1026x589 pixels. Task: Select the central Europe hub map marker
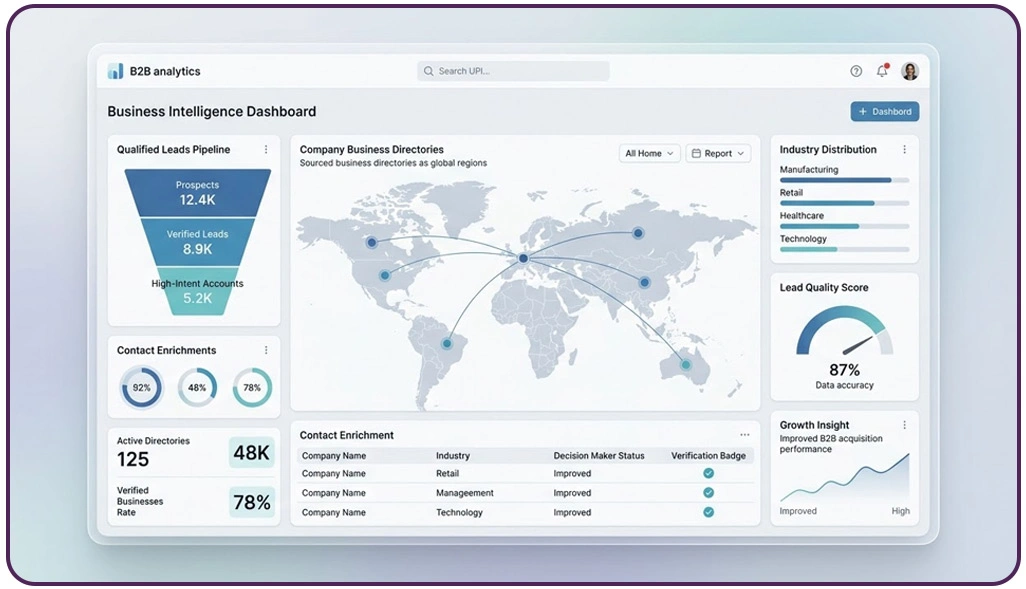click(x=523, y=259)
